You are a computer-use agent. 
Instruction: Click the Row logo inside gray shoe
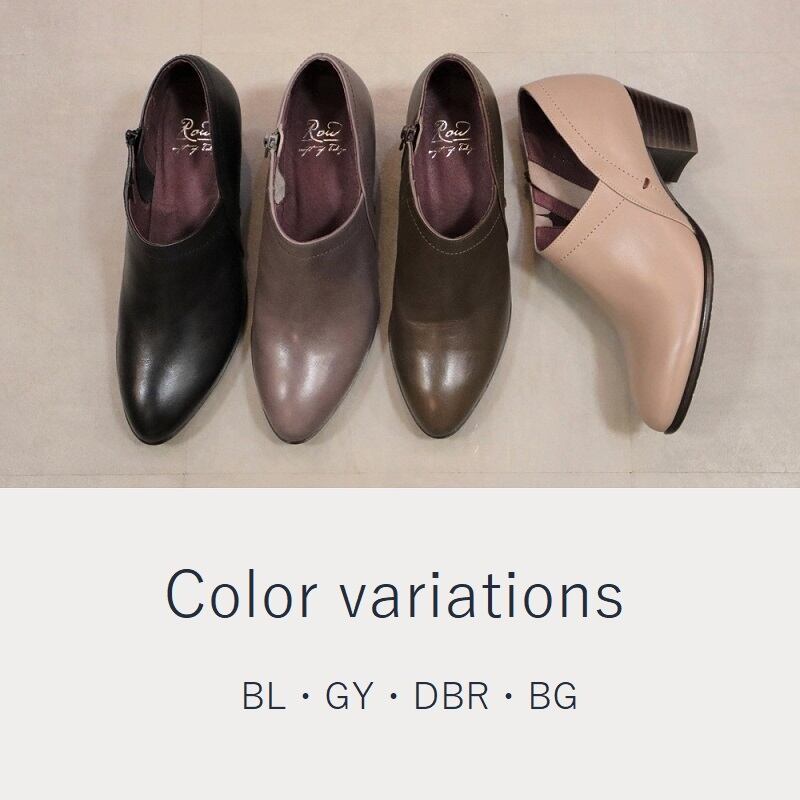click(x=321, y=138)
